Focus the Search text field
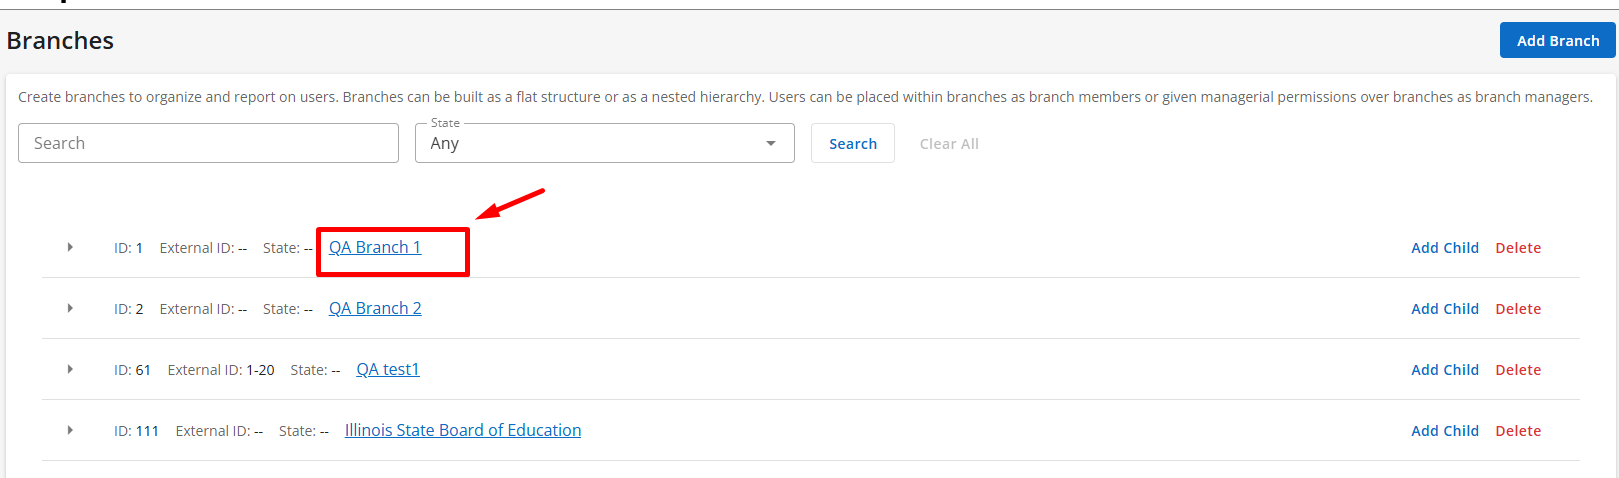 208,143
